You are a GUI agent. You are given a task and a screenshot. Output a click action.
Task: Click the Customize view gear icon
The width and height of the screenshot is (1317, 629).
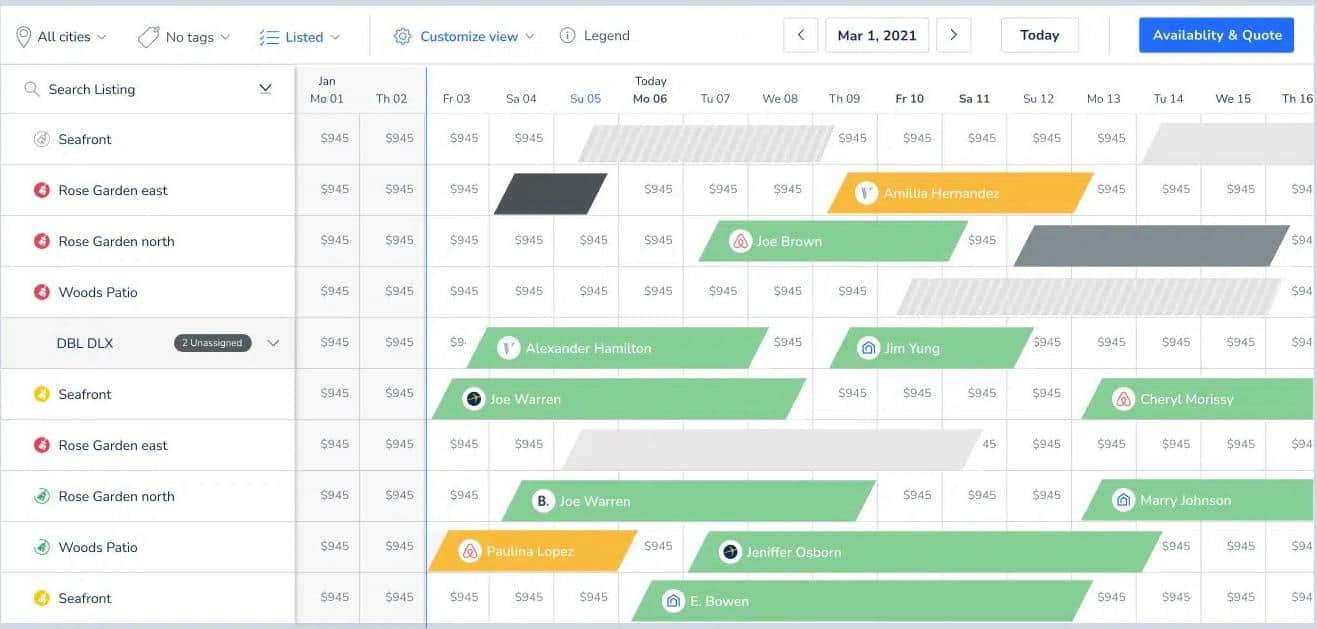click(402, 36)
